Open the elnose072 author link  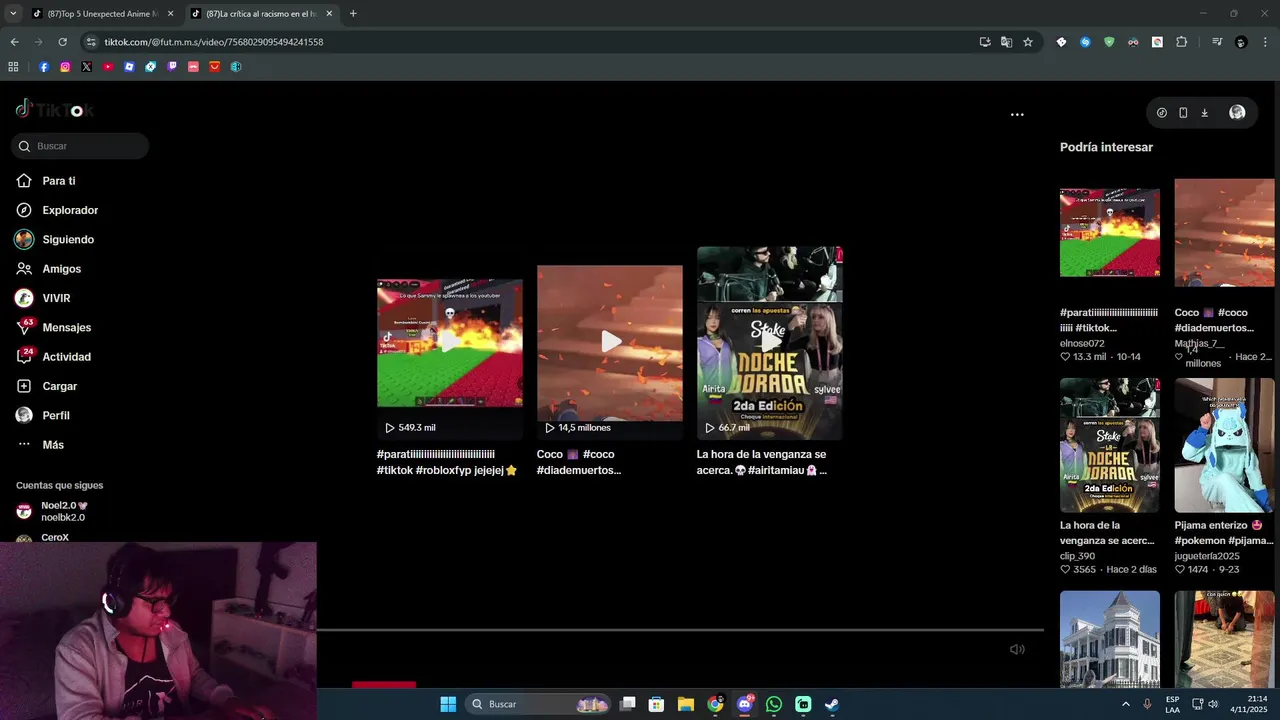(1082, 343)
